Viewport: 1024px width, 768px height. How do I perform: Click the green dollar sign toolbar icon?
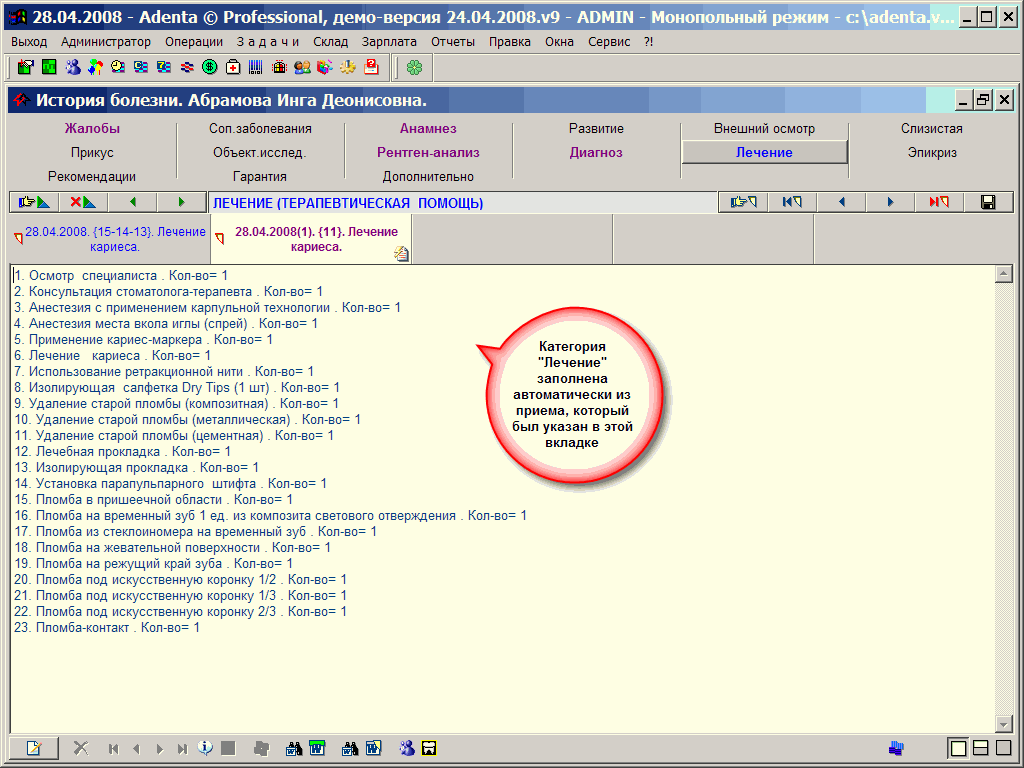[x=210, y=67]
